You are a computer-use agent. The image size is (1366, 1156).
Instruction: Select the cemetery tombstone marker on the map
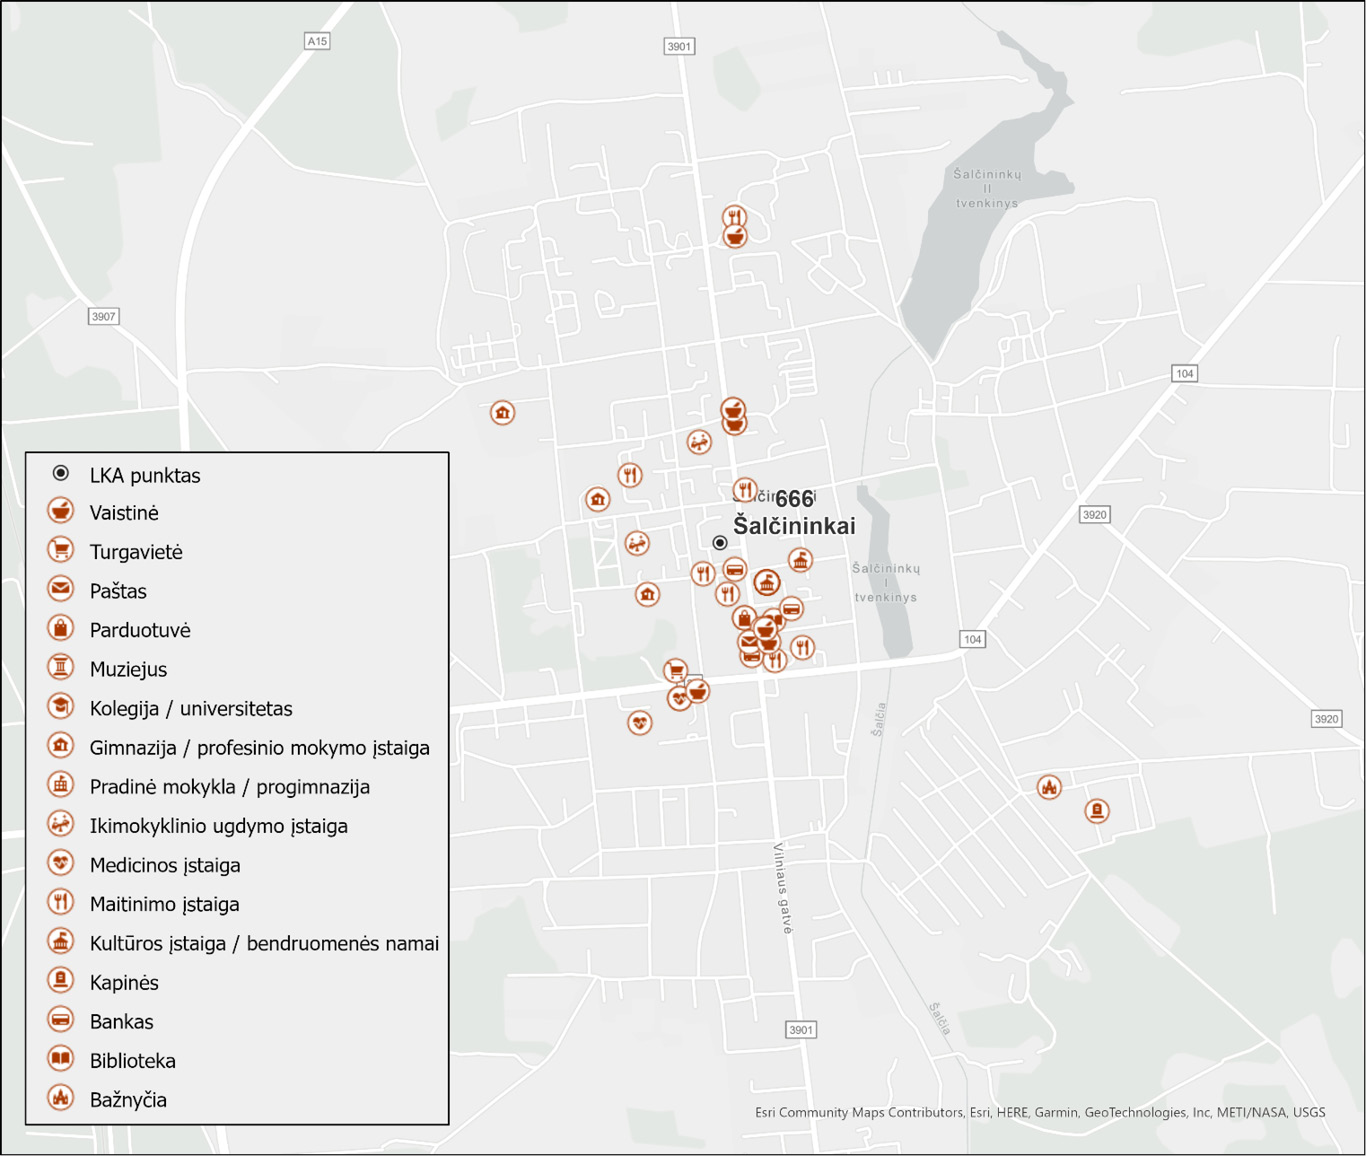(1097, 810)
